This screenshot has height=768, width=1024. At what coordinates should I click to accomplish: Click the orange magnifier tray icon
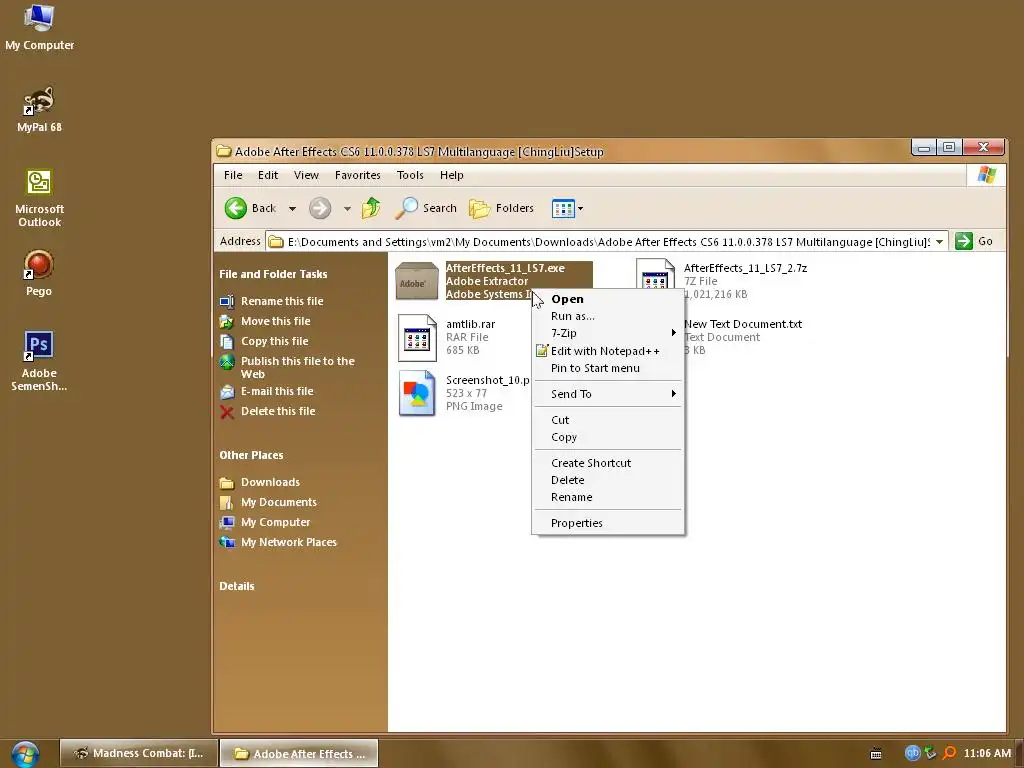point(949,753)
